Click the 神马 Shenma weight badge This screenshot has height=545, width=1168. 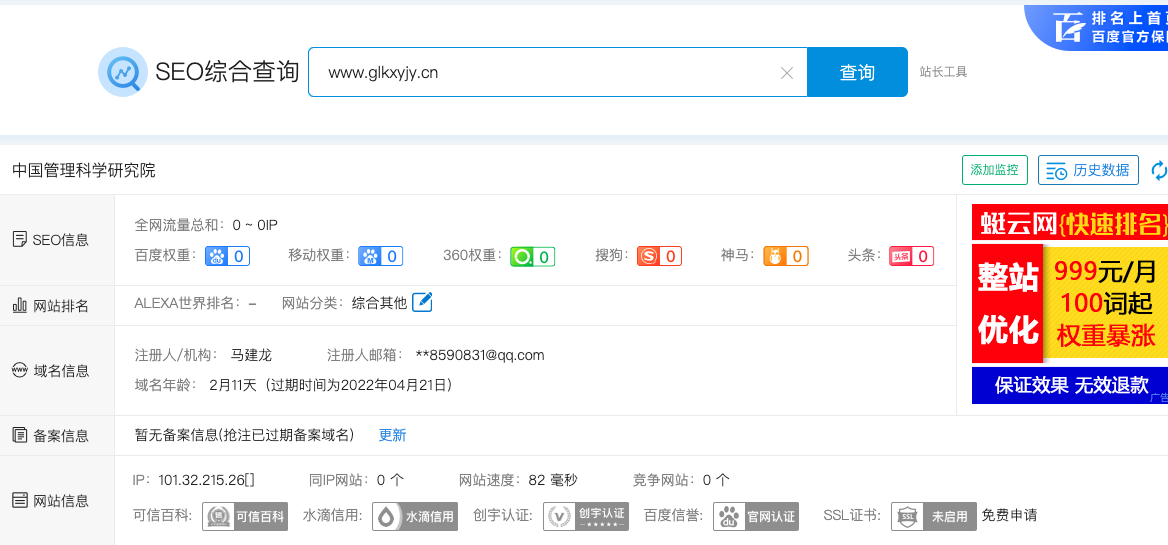786,257
